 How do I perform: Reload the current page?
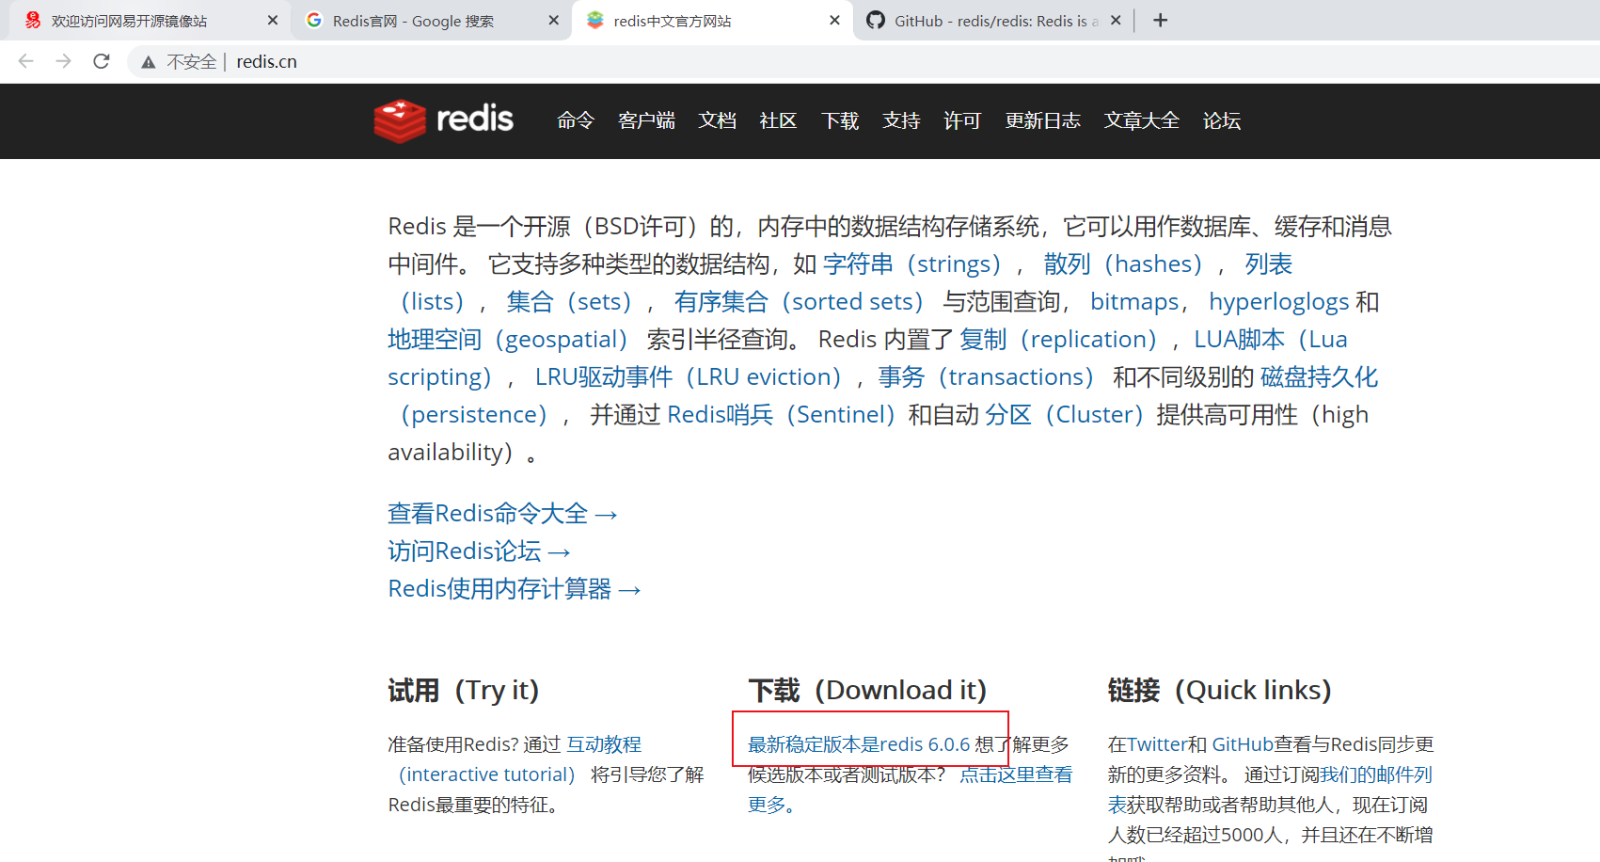coord(101,61)
